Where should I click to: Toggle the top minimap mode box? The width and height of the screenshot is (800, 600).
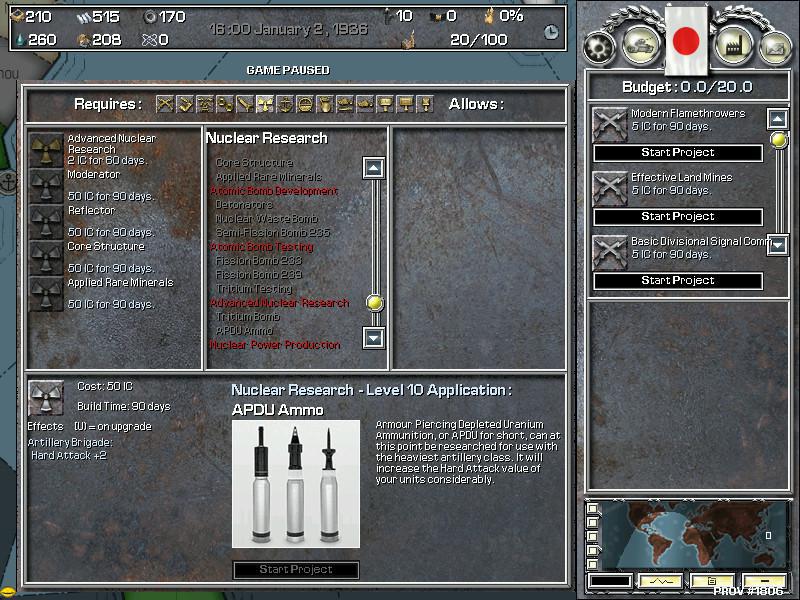tap(593, 510)
